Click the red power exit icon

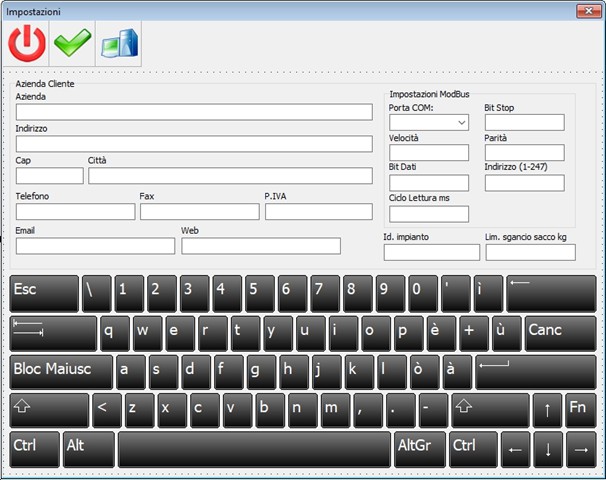point(27,44)
